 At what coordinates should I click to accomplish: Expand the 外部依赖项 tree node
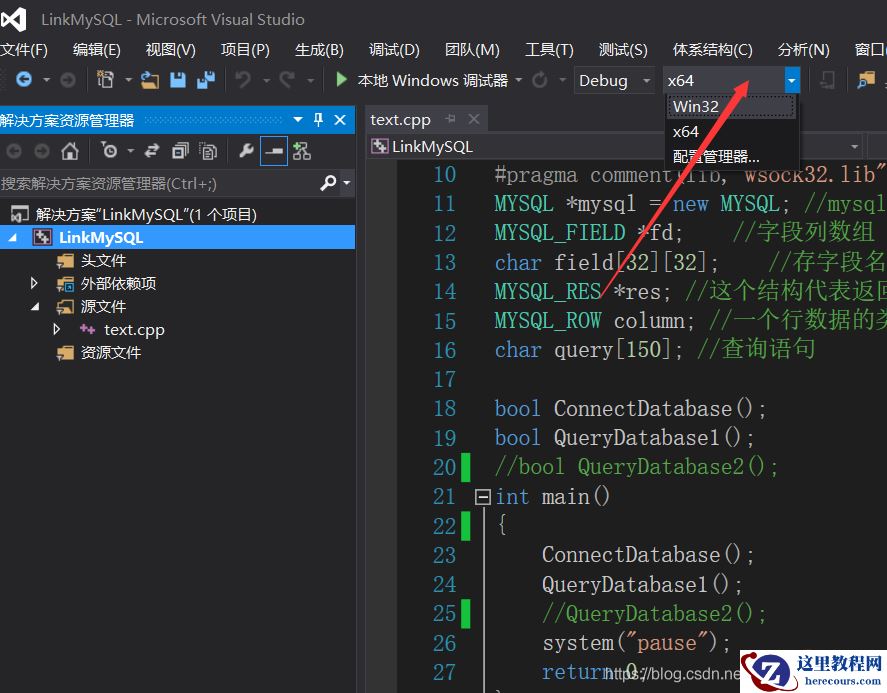(35, 284)
